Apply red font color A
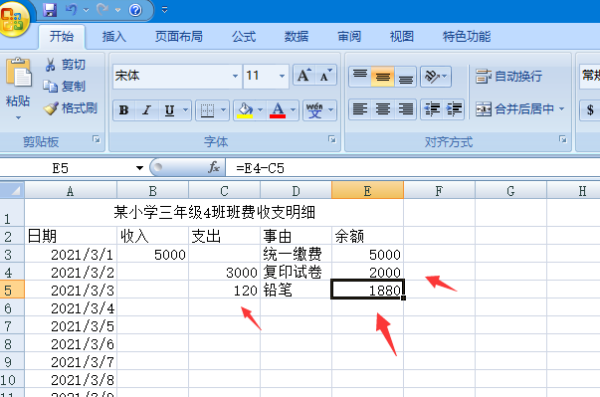 [x=277, y=111]
